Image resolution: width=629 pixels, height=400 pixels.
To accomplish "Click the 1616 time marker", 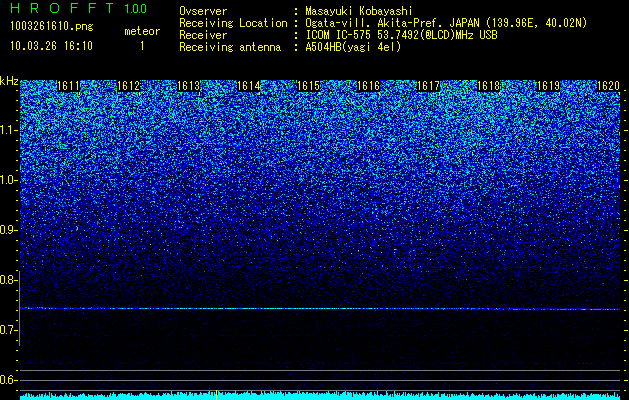I will pos(368,86).
